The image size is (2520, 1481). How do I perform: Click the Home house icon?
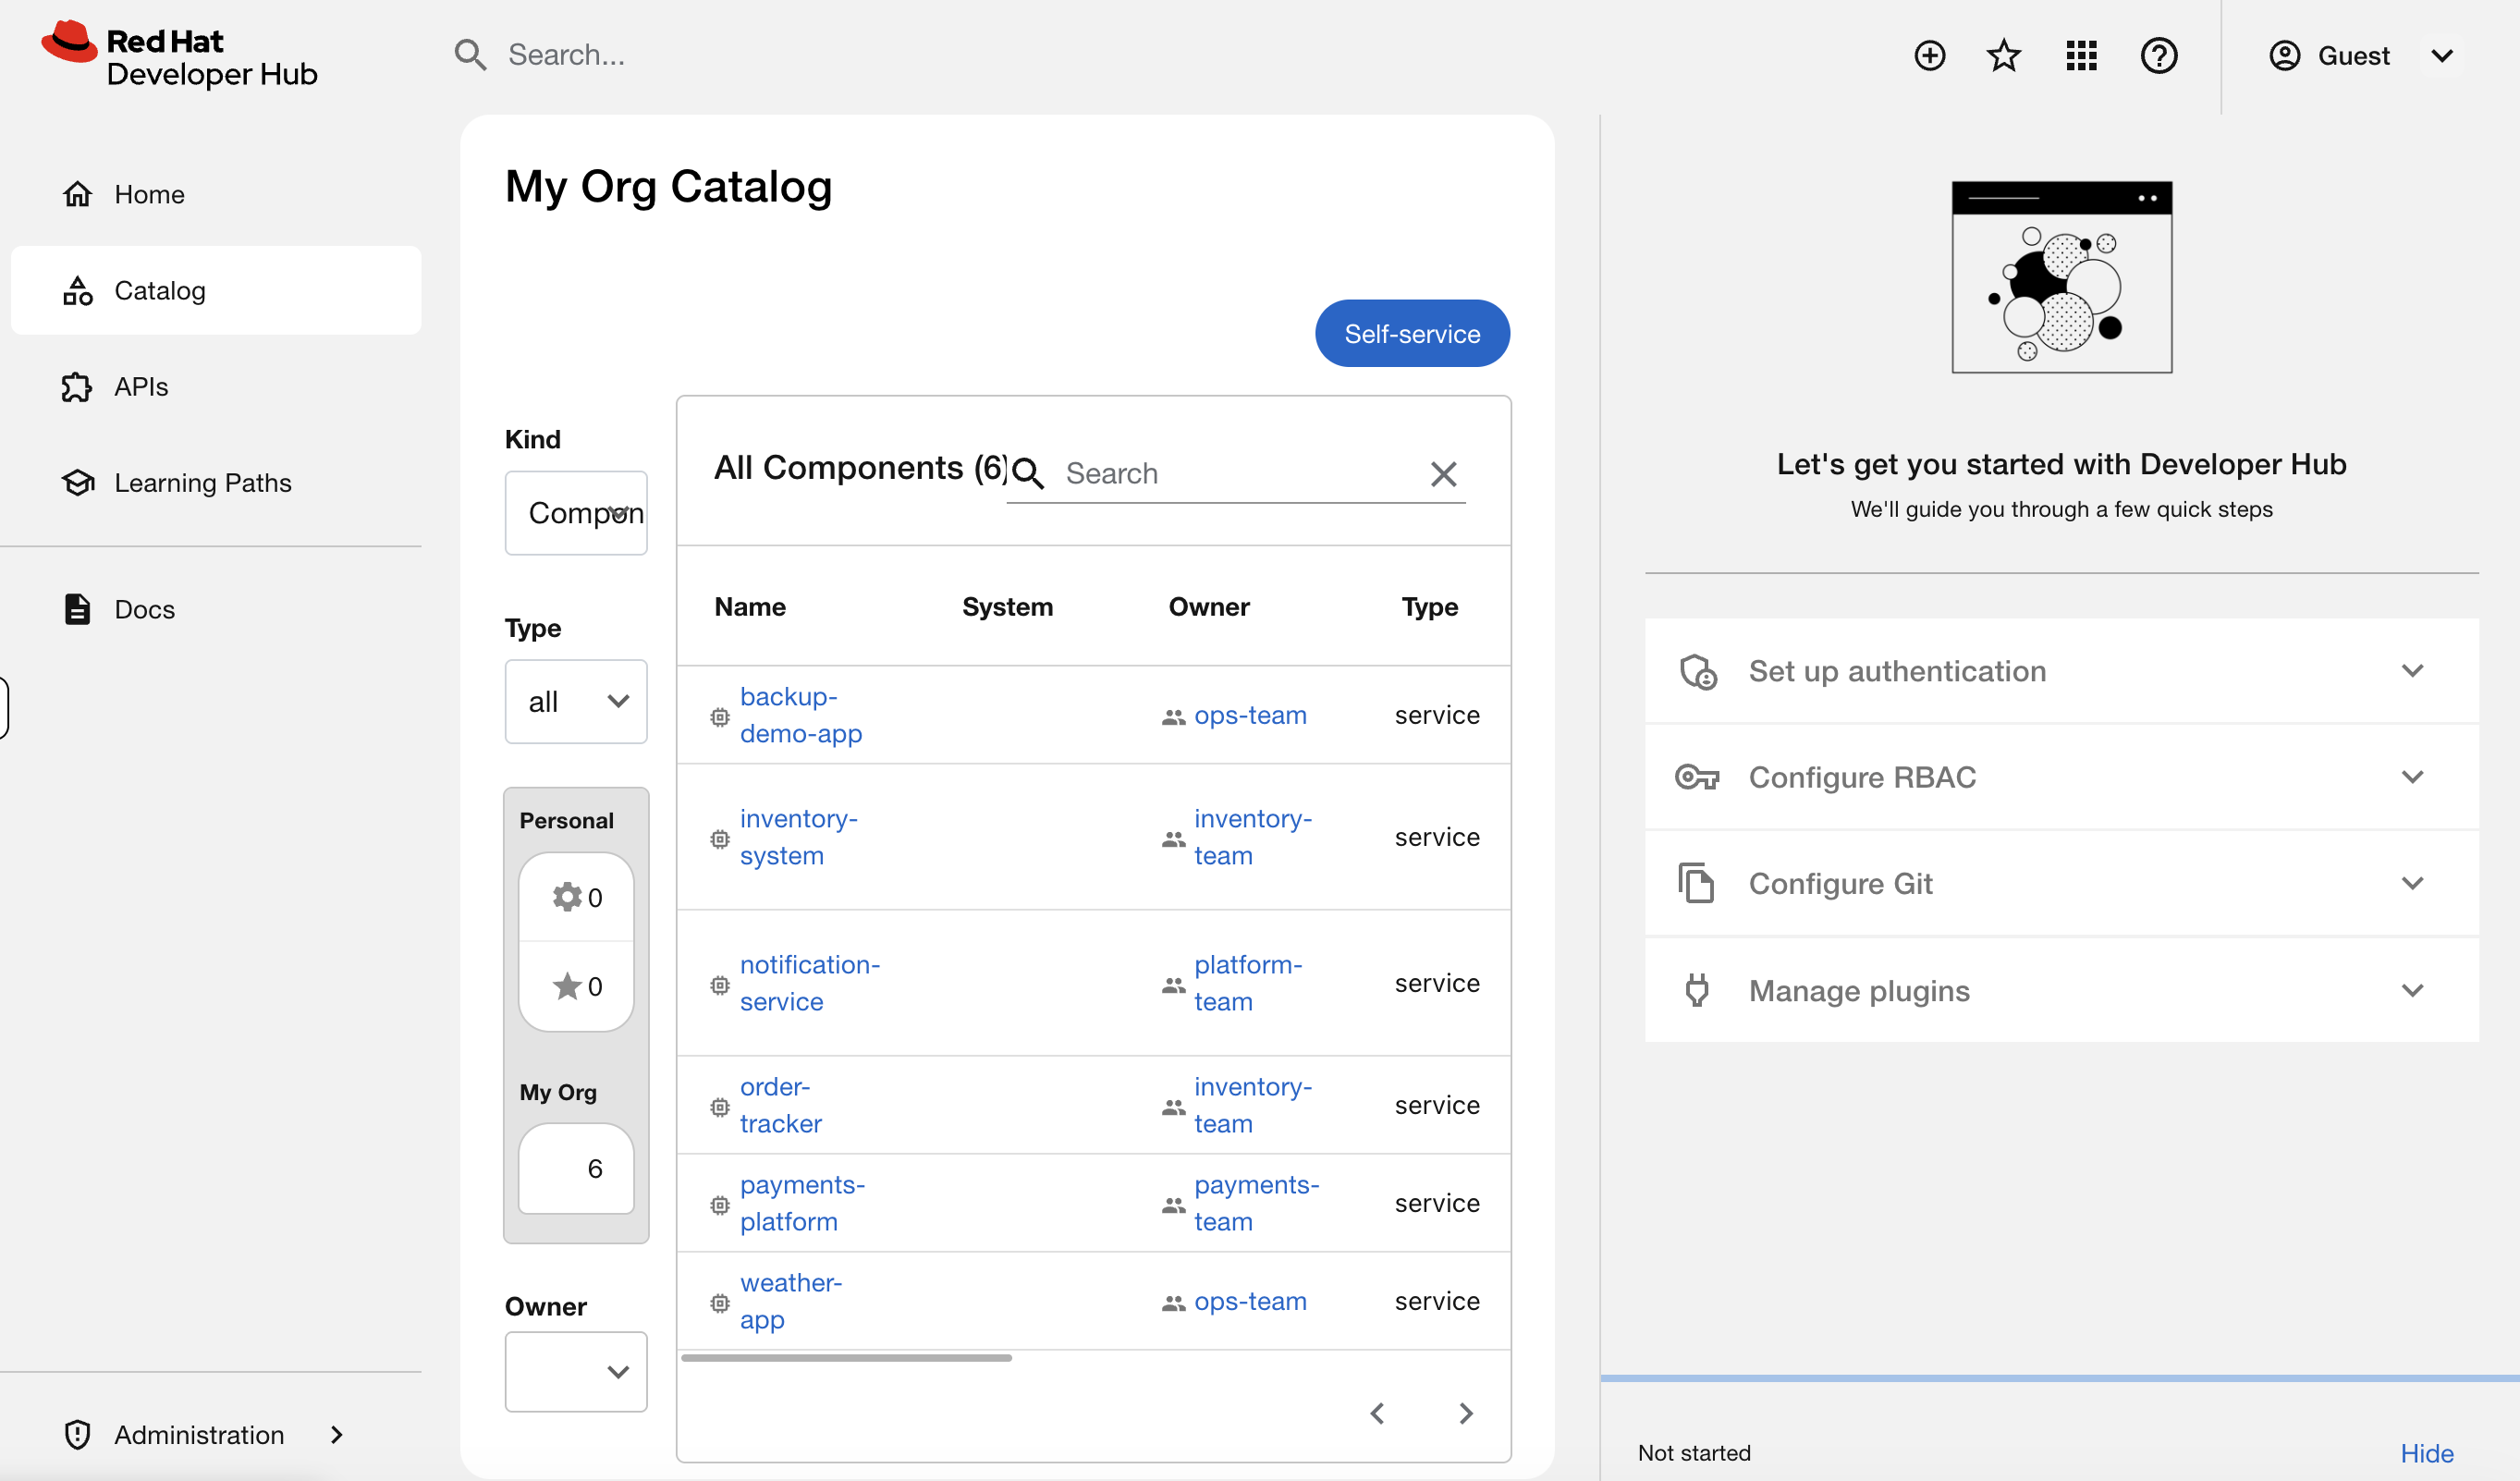pos(78,194)
